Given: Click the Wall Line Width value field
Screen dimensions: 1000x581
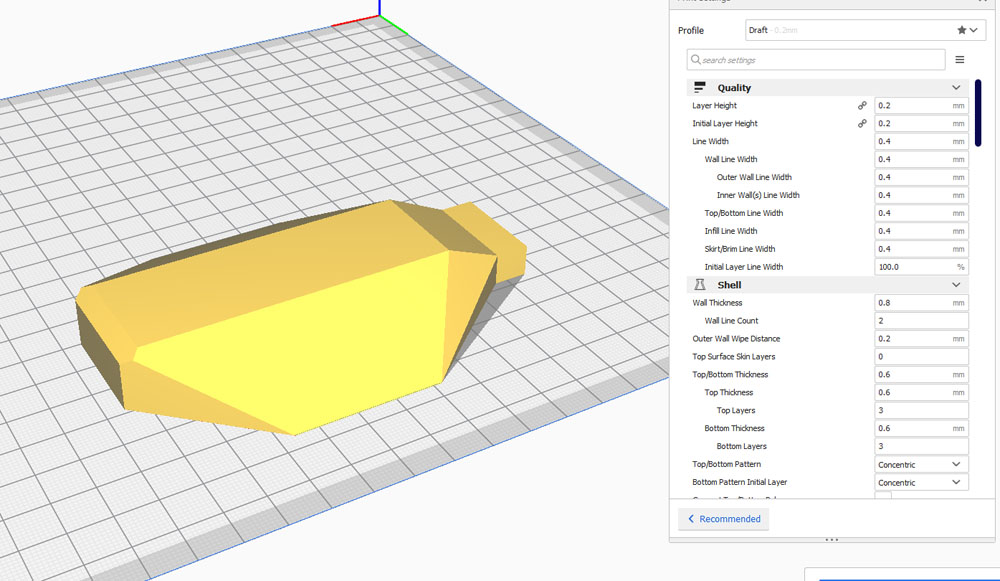Looking at the screenshot, I should [921, 159].
